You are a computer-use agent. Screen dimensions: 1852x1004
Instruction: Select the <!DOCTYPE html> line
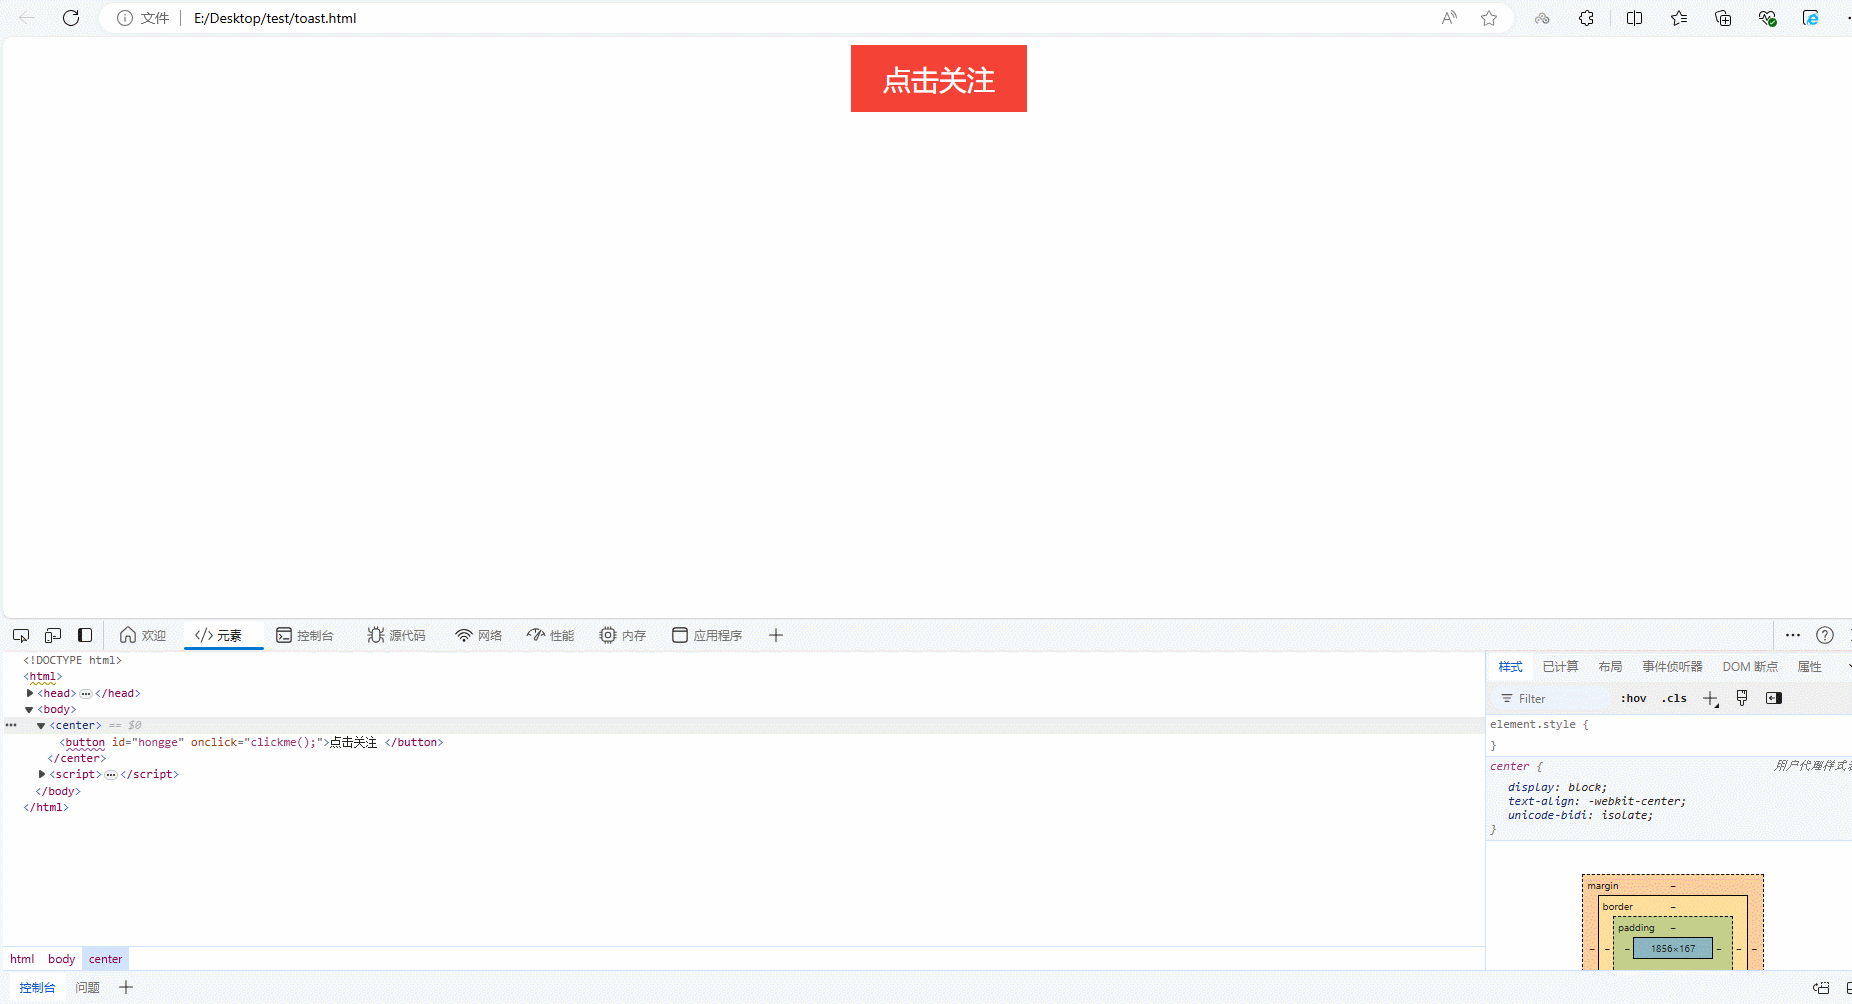72,660
